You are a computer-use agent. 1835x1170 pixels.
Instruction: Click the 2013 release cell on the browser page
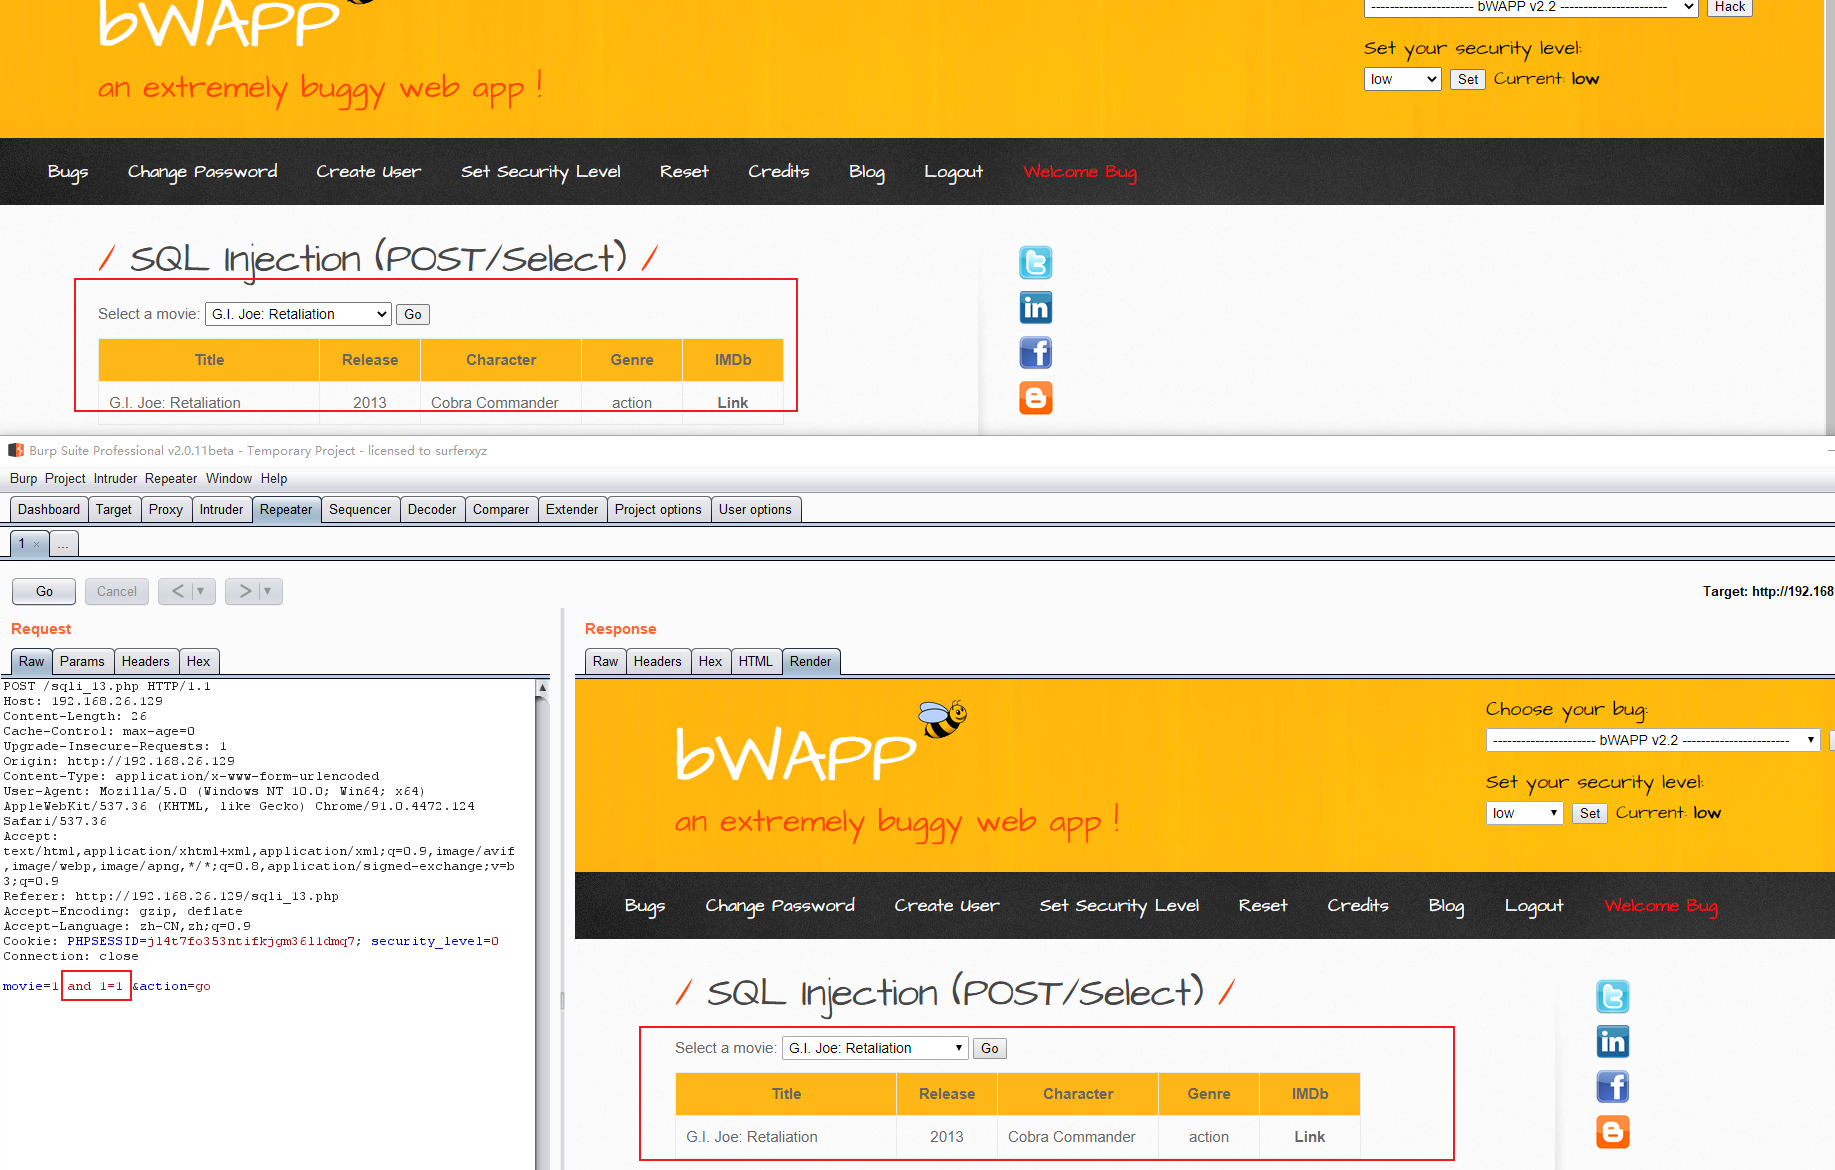370,402
